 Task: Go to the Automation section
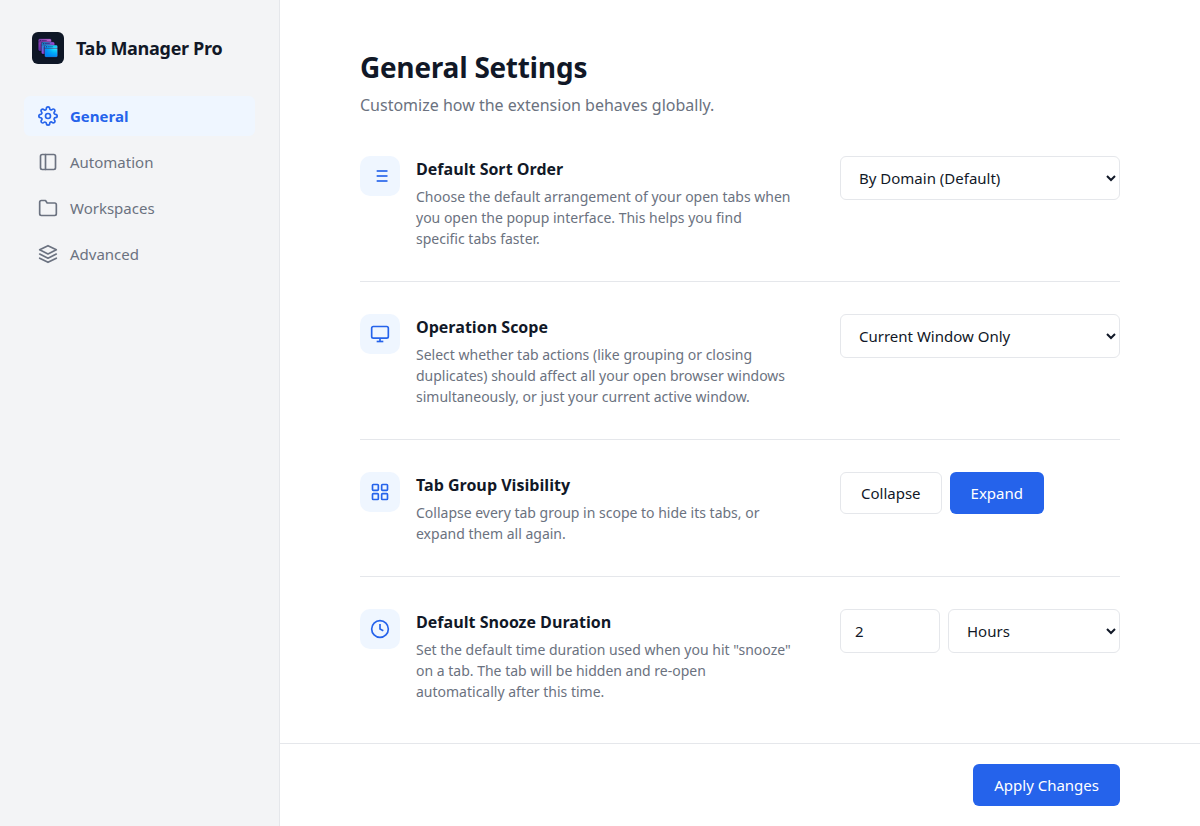click(x=140, y=162)
